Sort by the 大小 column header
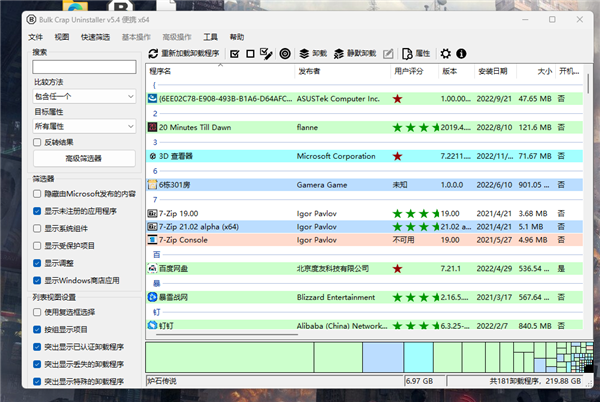Image resolution: width=600 pixels, height=402 pixels. click(x=536, y=71)
